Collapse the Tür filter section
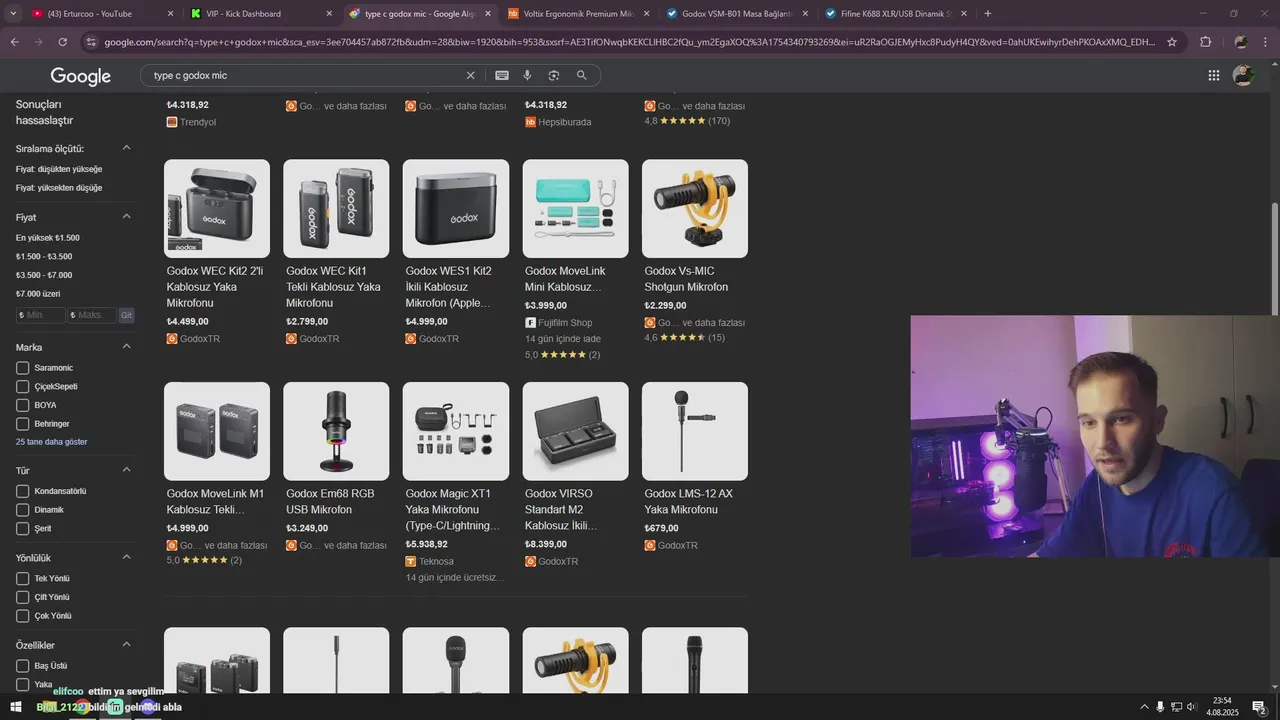This screenshot has width=1280, height=720. point(126,470)
